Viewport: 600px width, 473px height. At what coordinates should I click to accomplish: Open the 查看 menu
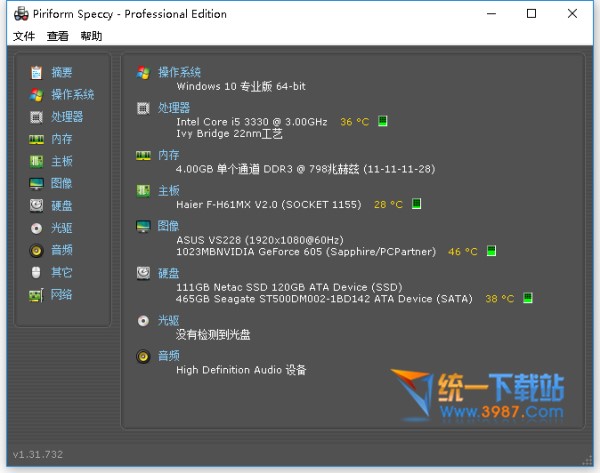58,36
